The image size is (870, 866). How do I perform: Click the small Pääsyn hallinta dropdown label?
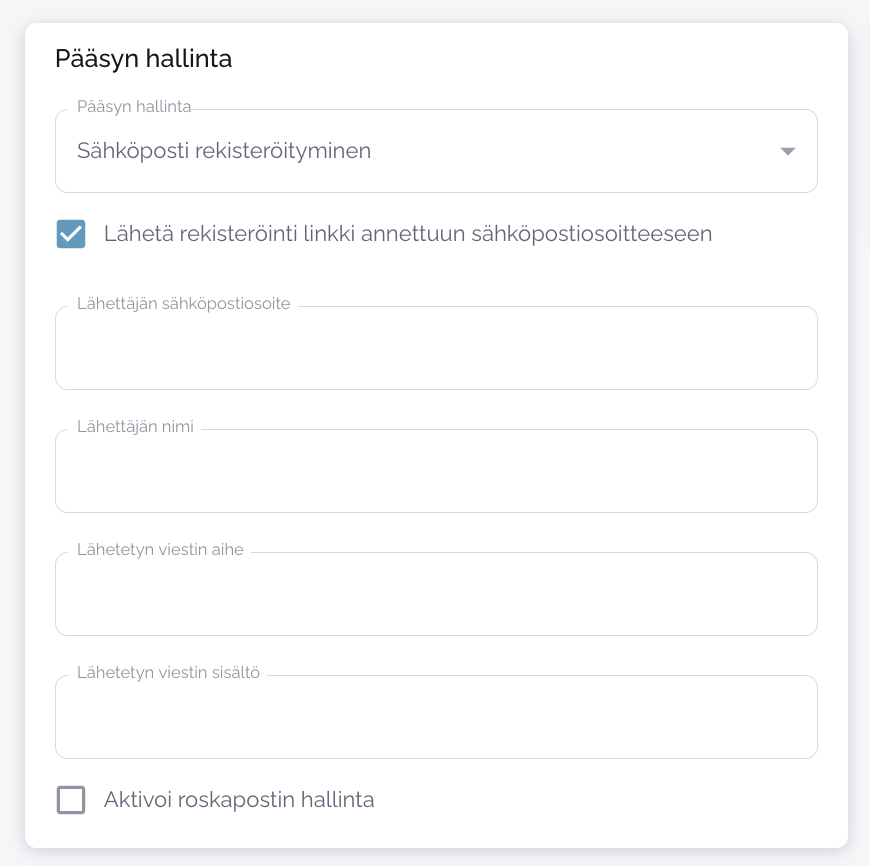[x=134, y=106]
